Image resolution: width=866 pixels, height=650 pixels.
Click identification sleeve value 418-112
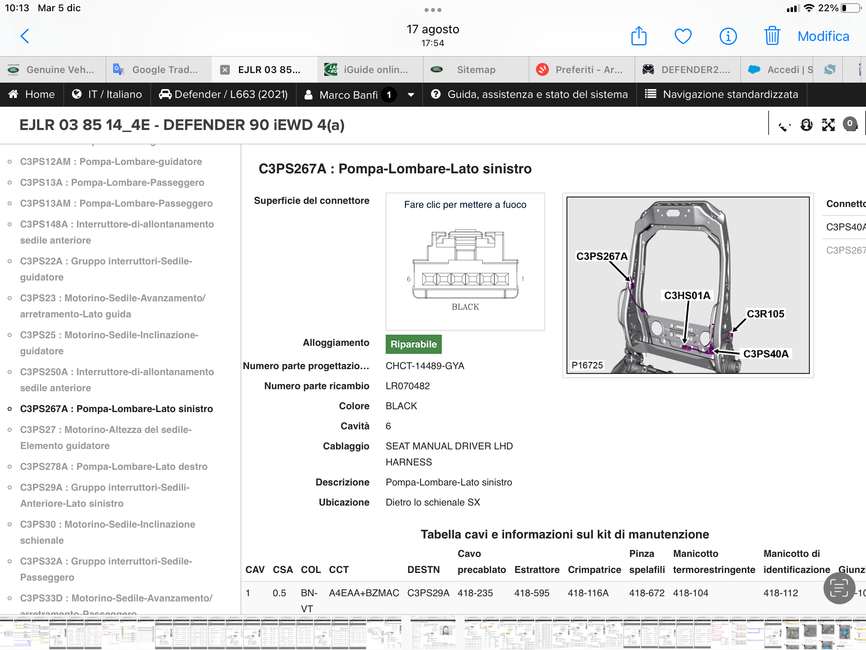781,593
